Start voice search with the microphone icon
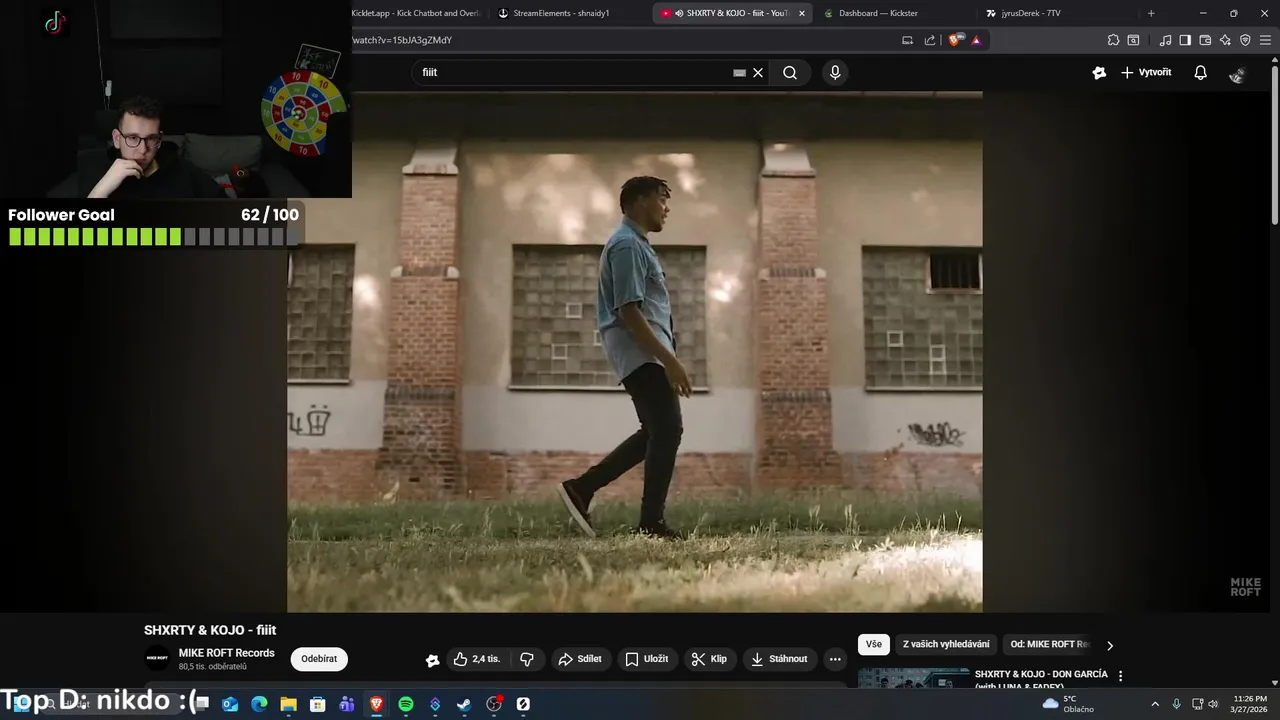The image size is (1280, 720). pos(835,72)
